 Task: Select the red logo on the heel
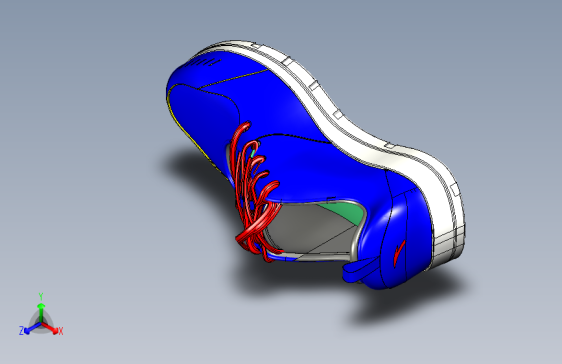tap(399, 253)
